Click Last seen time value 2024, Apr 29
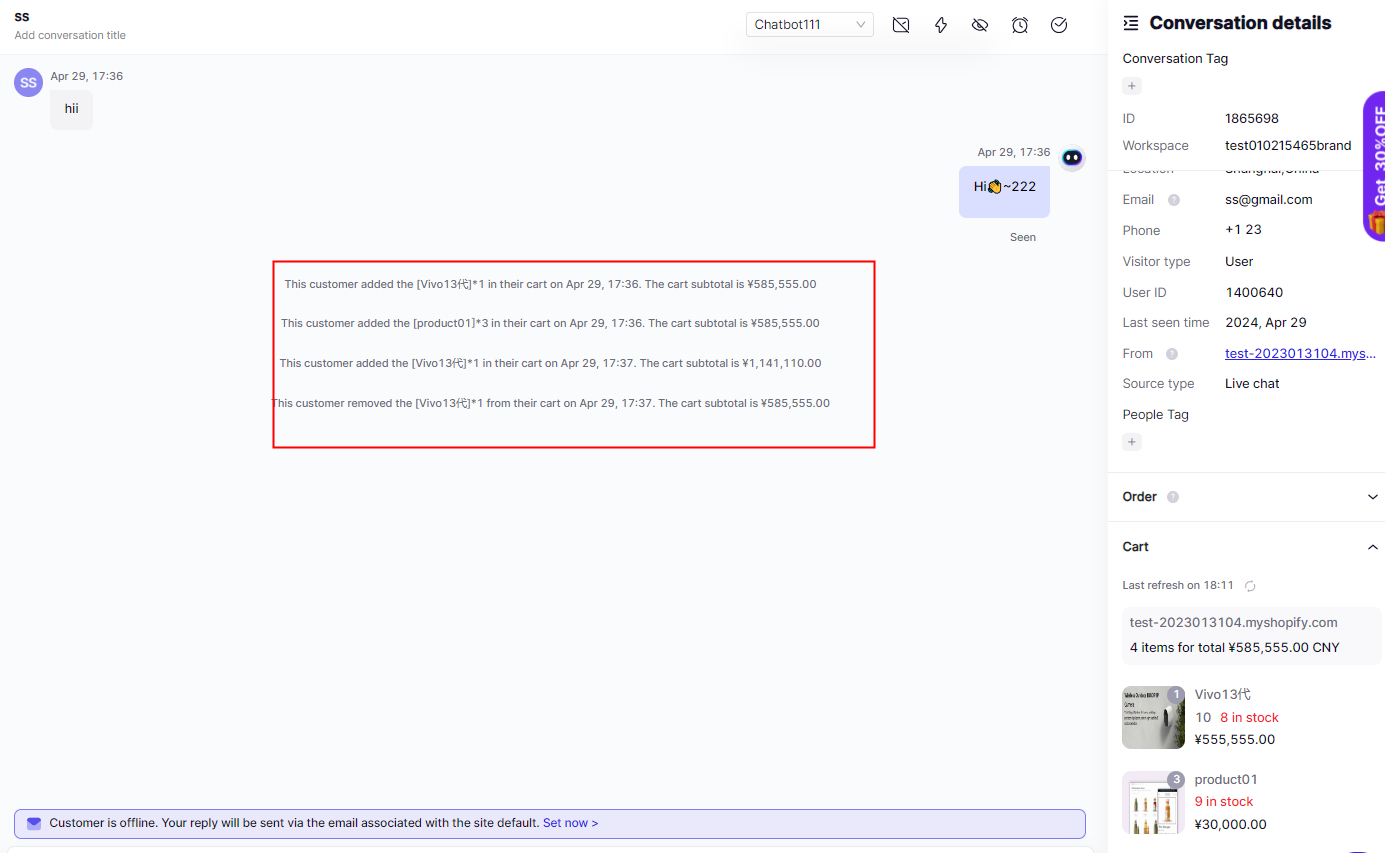The width and height of the screenshot is (1385, 853). tap(1265, 323)
